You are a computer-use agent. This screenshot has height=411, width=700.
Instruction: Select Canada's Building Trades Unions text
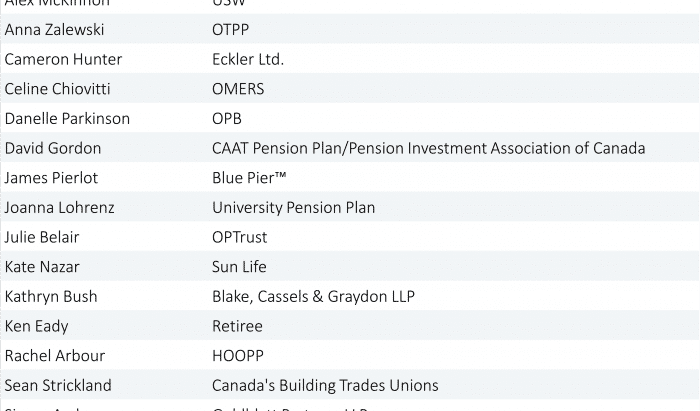[x=325, y=385]
